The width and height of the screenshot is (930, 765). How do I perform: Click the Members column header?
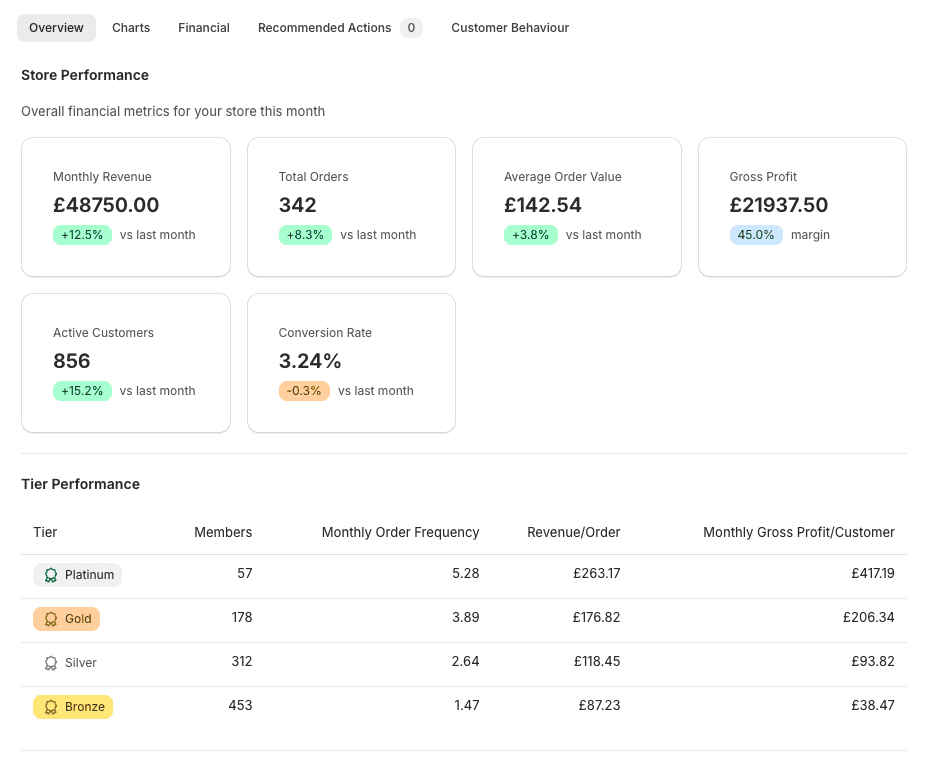point(223,533)
